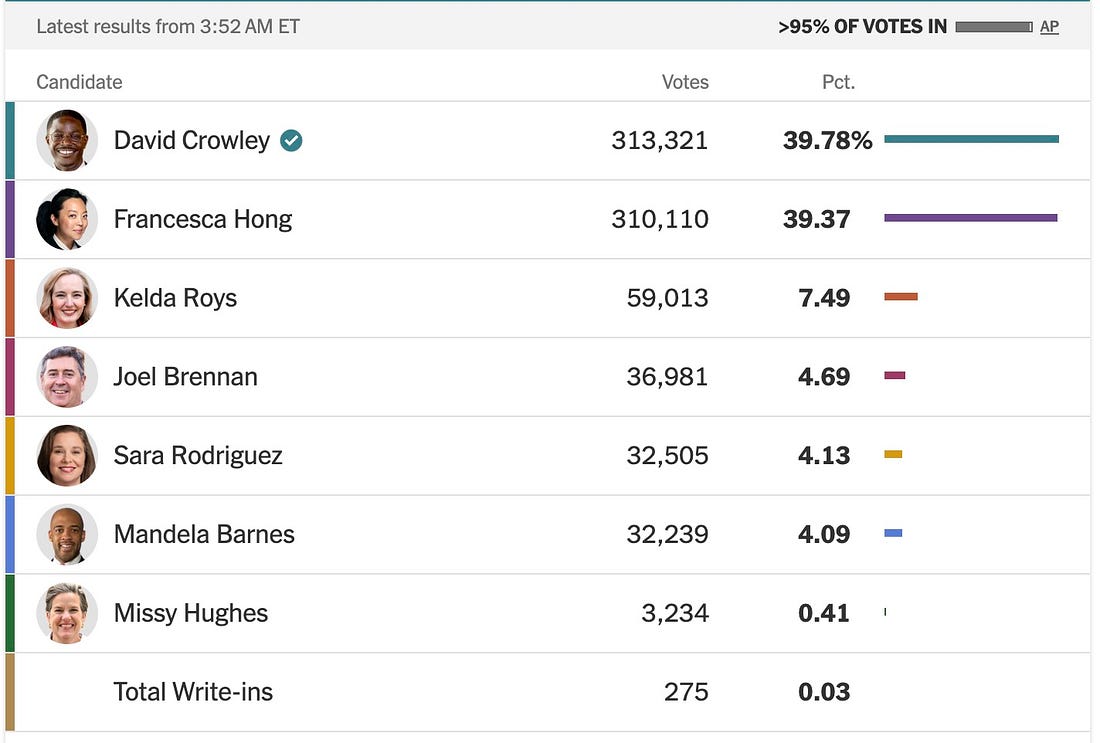Click David Crowley's vote count 313,321
This screenshot has height=743, width=1100.
coord(659,140)
